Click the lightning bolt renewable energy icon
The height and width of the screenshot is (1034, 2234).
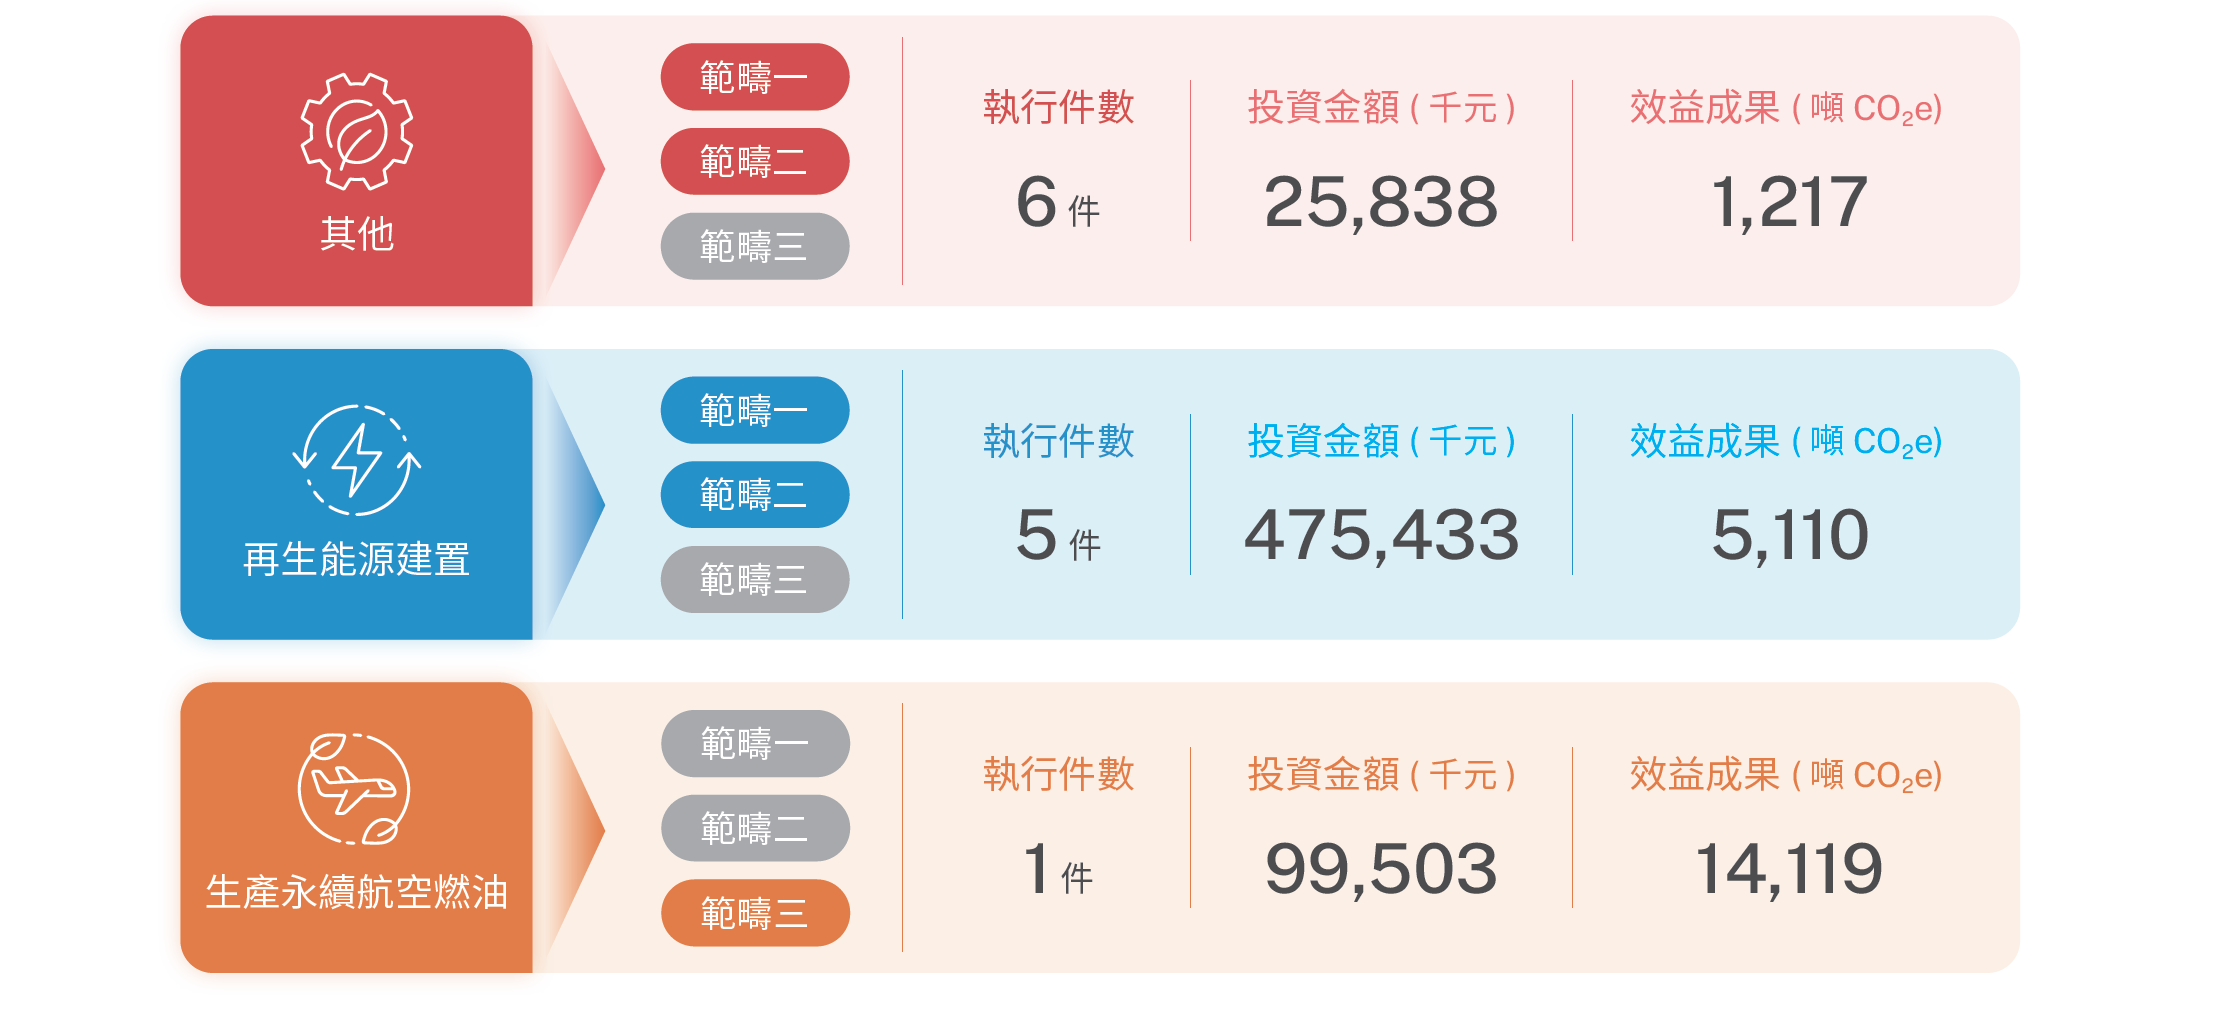[x=357, y=460]
